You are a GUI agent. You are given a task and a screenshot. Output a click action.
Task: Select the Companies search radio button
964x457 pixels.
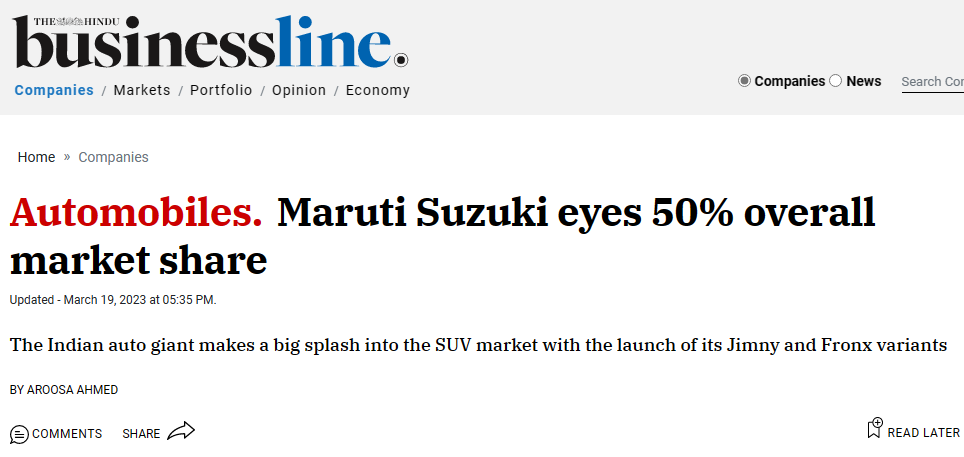click(744, 81)
